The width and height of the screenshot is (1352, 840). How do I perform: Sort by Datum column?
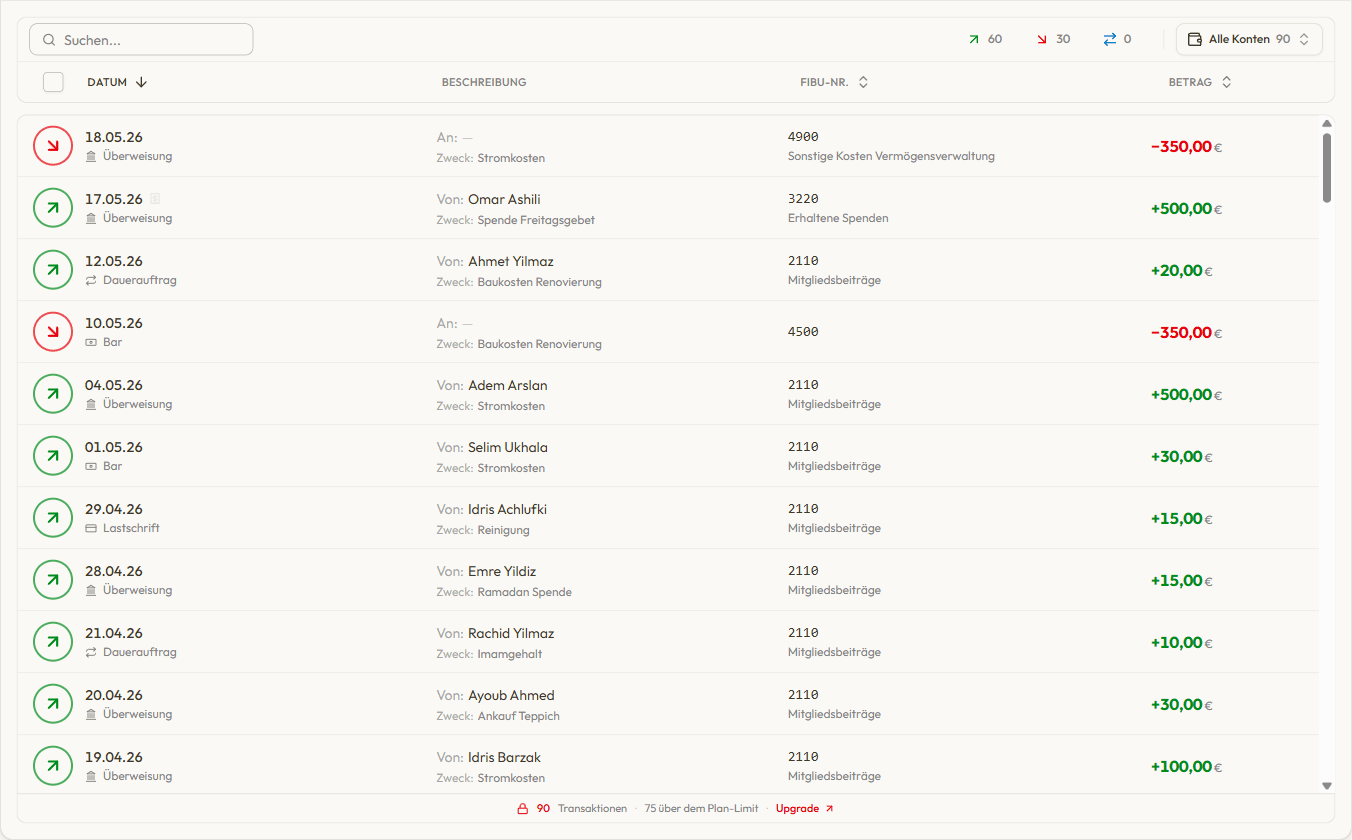tap(117, 82)
